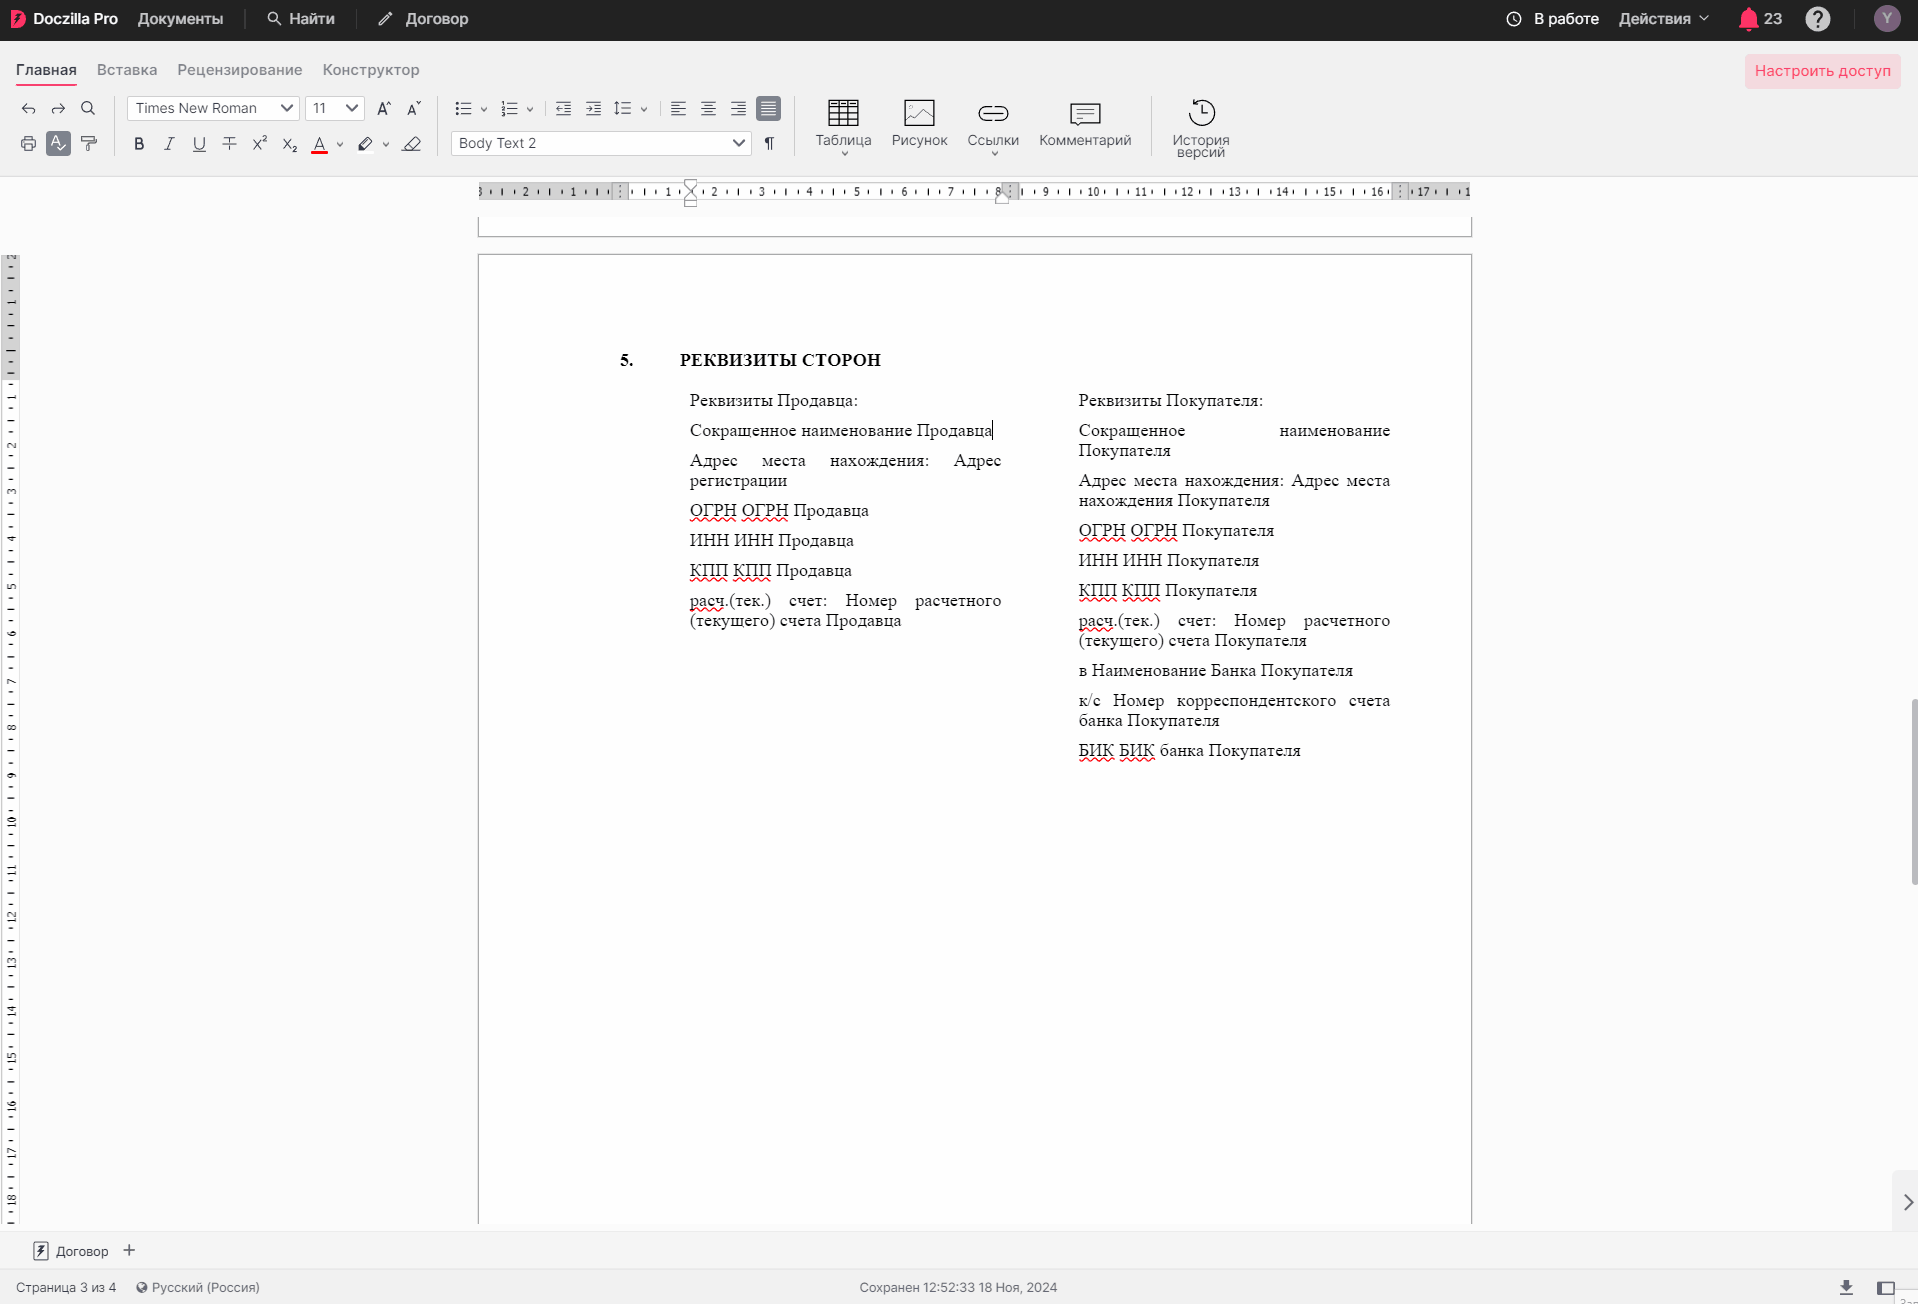Open user profile avatar Y
The height and width of the screenshot is (1304, 1918).
tap(1886, 19)
